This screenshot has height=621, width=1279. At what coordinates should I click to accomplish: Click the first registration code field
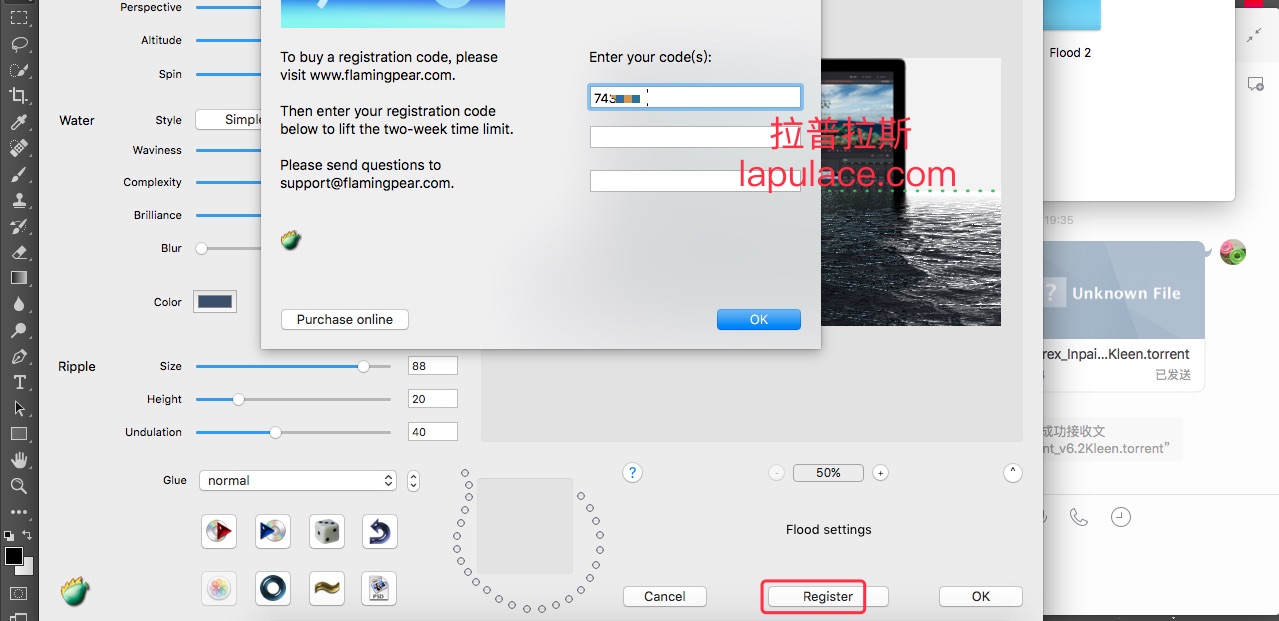695,97
